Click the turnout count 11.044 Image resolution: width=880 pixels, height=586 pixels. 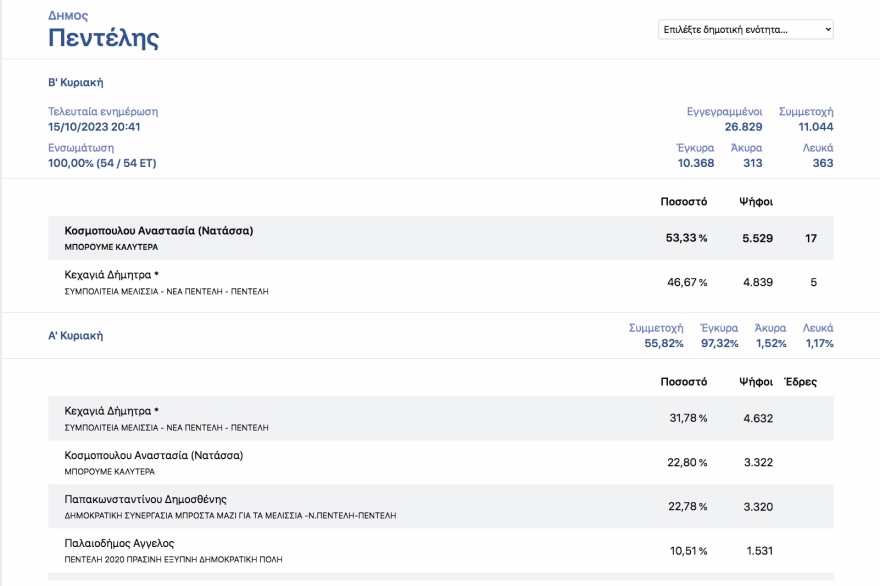pyautogui.click(x=815, y=127)
